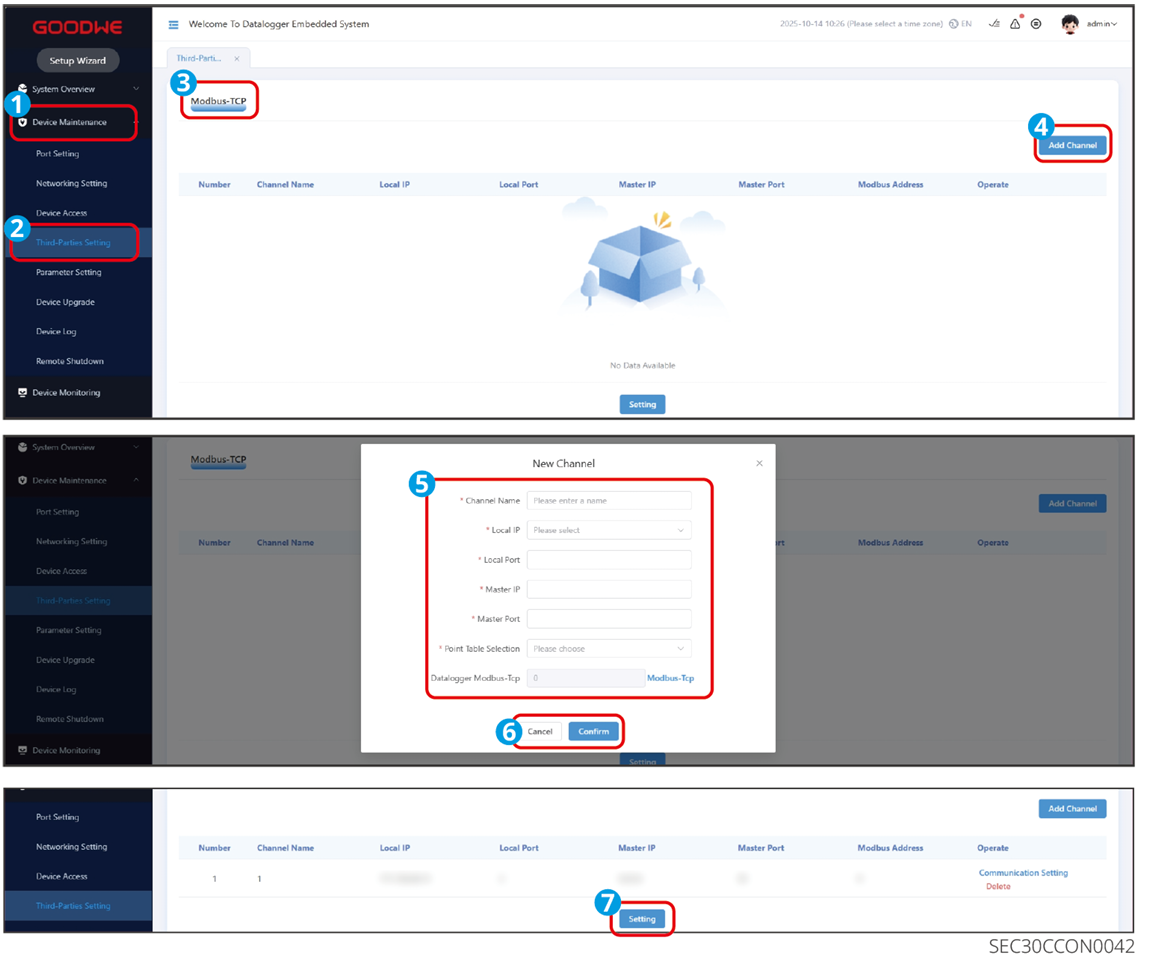
Task: Click the Channel Name input field
Action: (x=609, y=501)
